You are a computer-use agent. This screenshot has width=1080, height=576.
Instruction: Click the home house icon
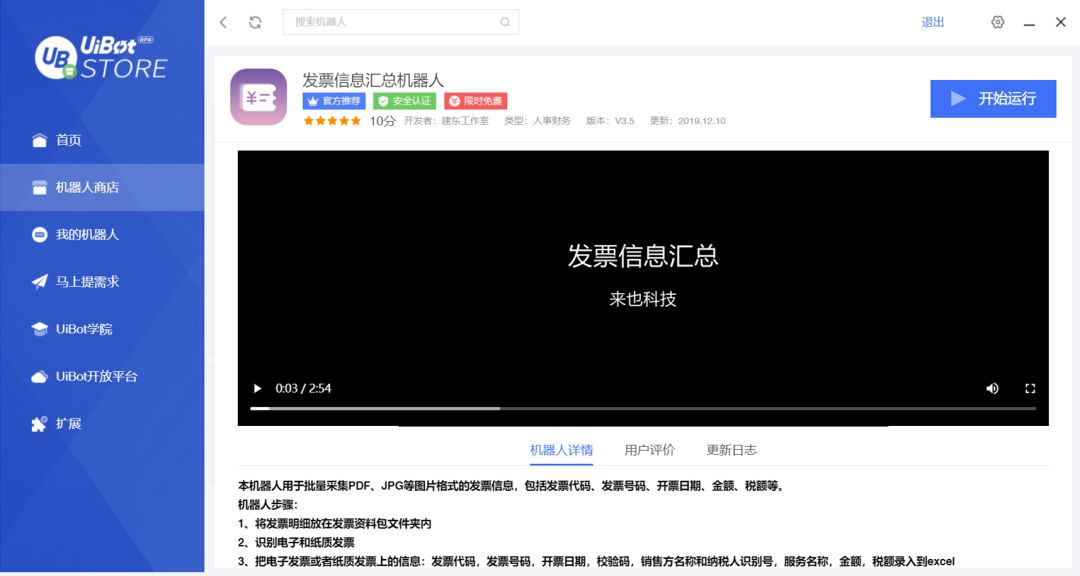[x=39, y=141]
